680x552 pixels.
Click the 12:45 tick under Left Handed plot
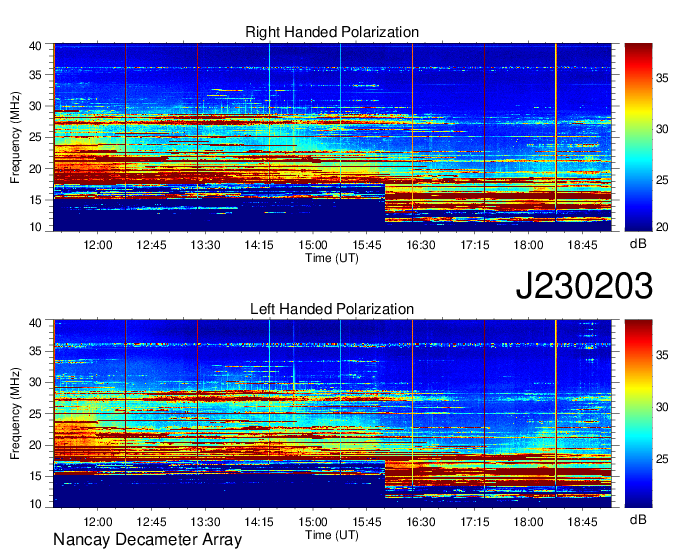pyautogui.click(x=151, y=522)
